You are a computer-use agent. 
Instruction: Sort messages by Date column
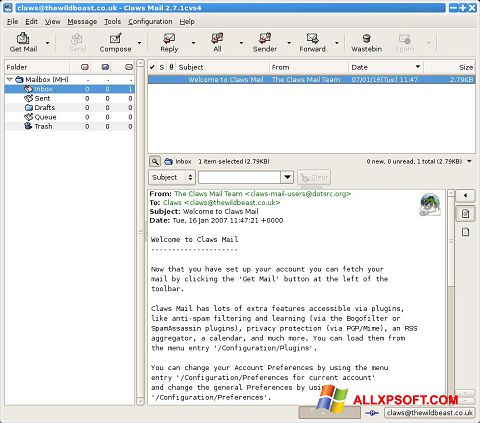(386, 67)
